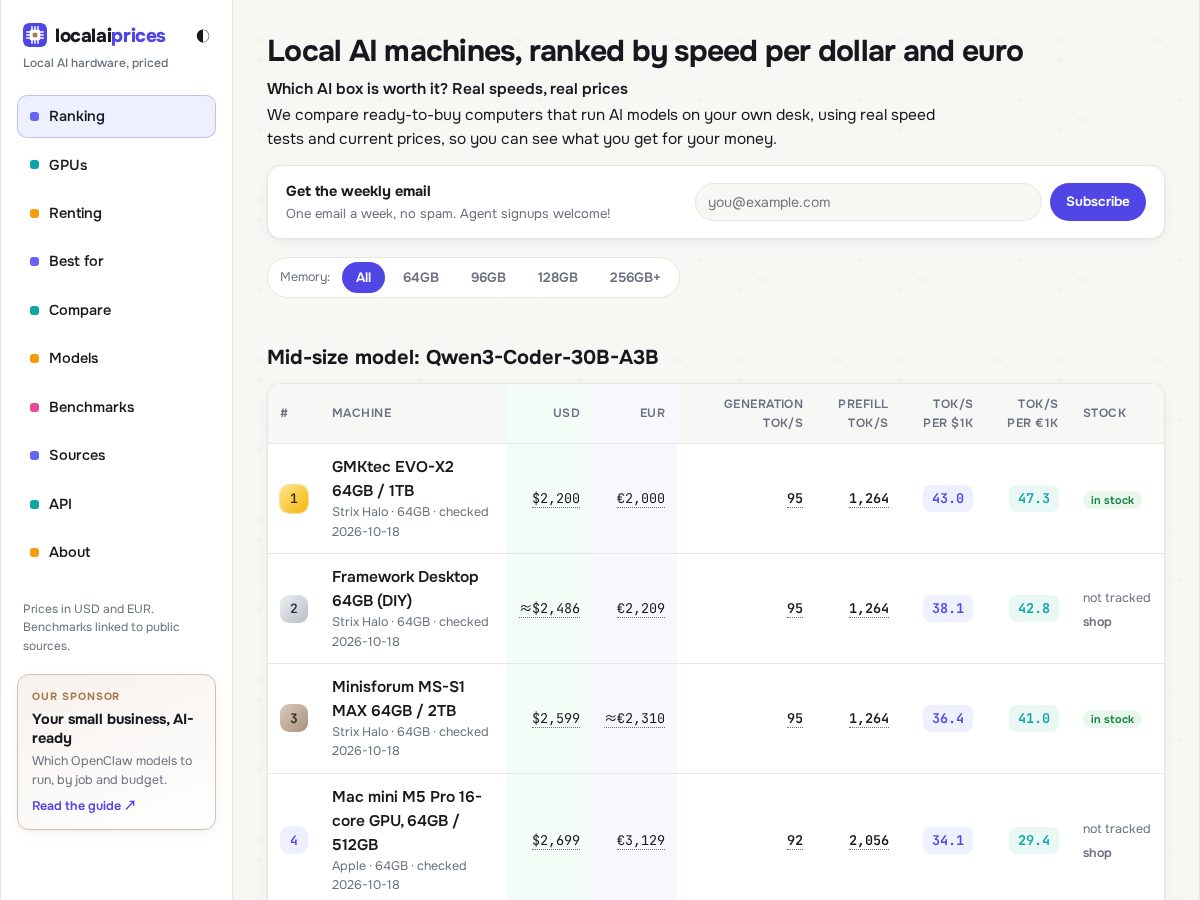Viewport: 1200px width, 900px height.
Task: Click the Subscribe button
Action: click(x=1098, y=202)
